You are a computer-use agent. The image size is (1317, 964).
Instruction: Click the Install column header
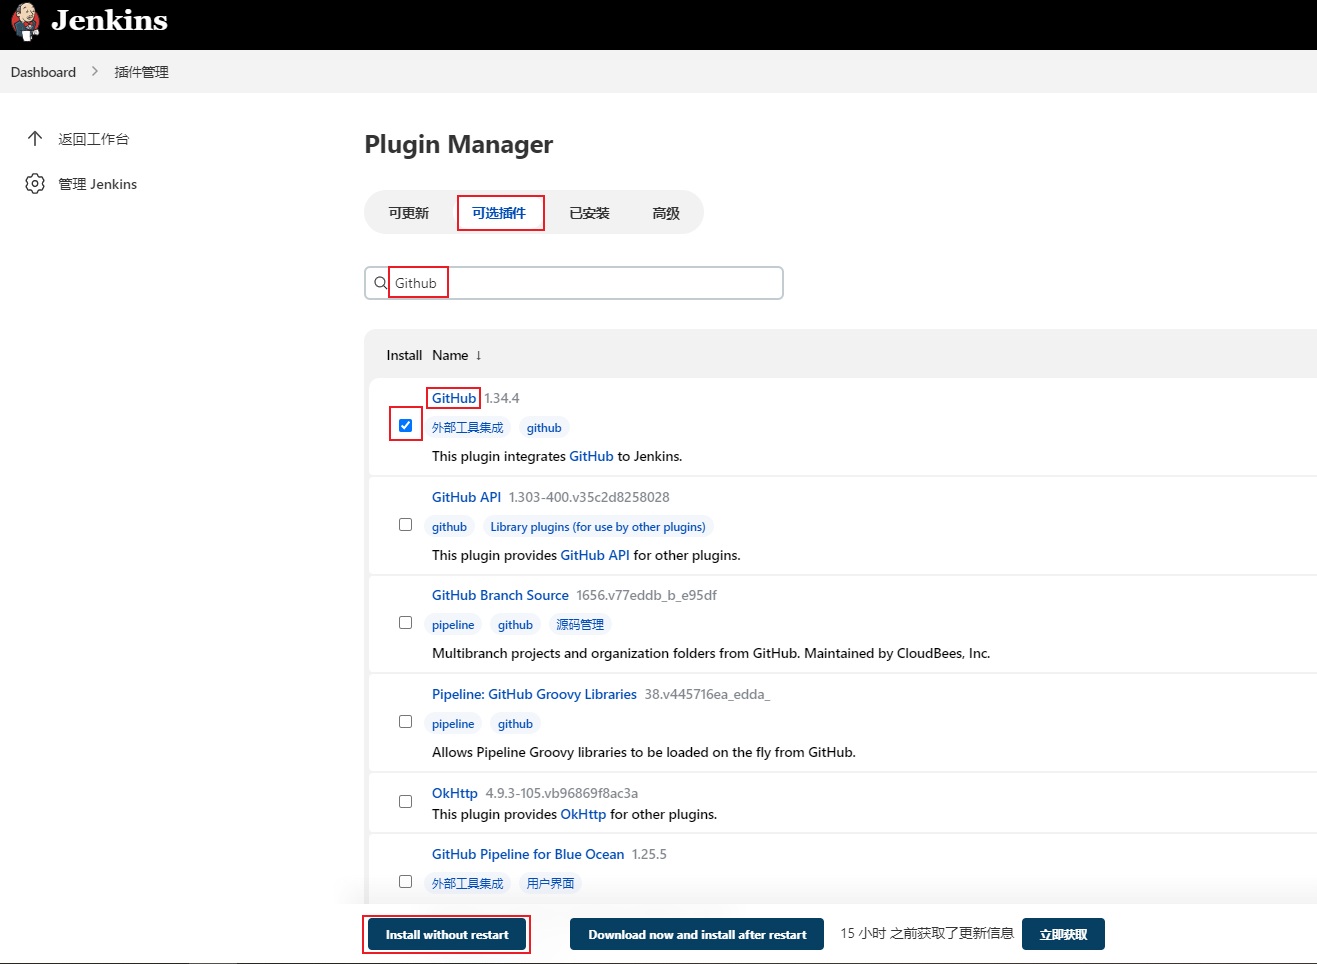click(x=404, y=355)
